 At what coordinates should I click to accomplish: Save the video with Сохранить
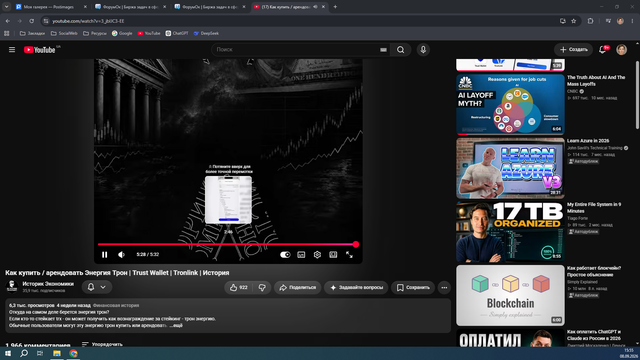point(413,287)
